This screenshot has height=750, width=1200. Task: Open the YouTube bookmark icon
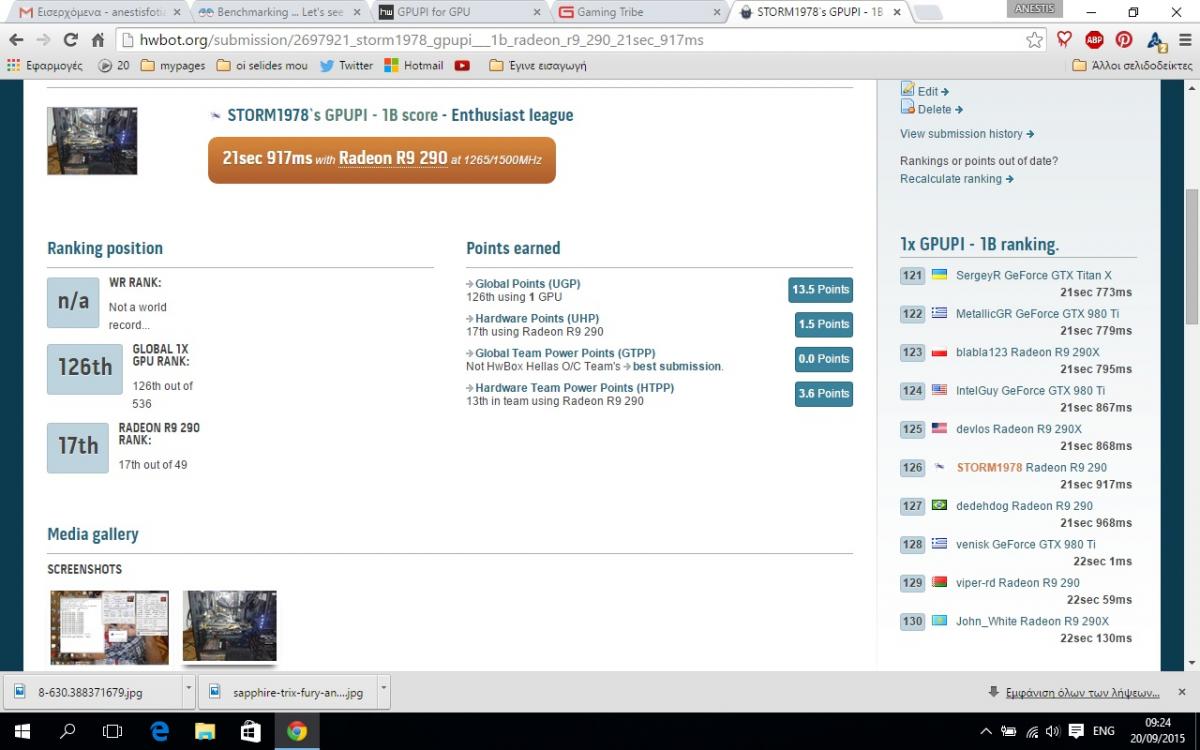(x=462, y=65)
